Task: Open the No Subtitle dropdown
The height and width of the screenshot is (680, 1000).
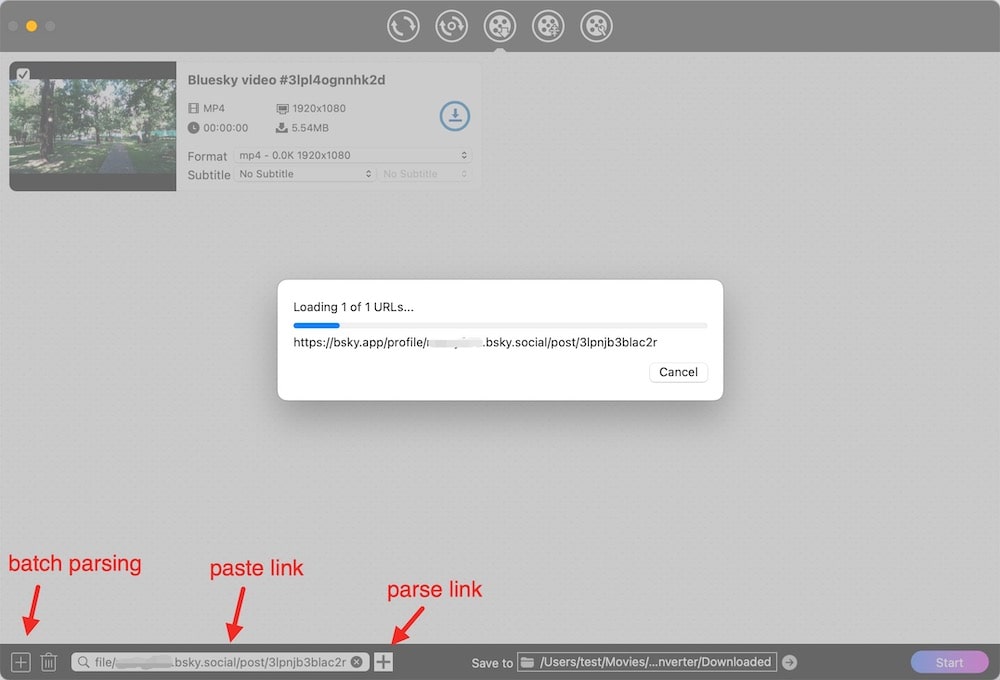Action: click(304, 174)
